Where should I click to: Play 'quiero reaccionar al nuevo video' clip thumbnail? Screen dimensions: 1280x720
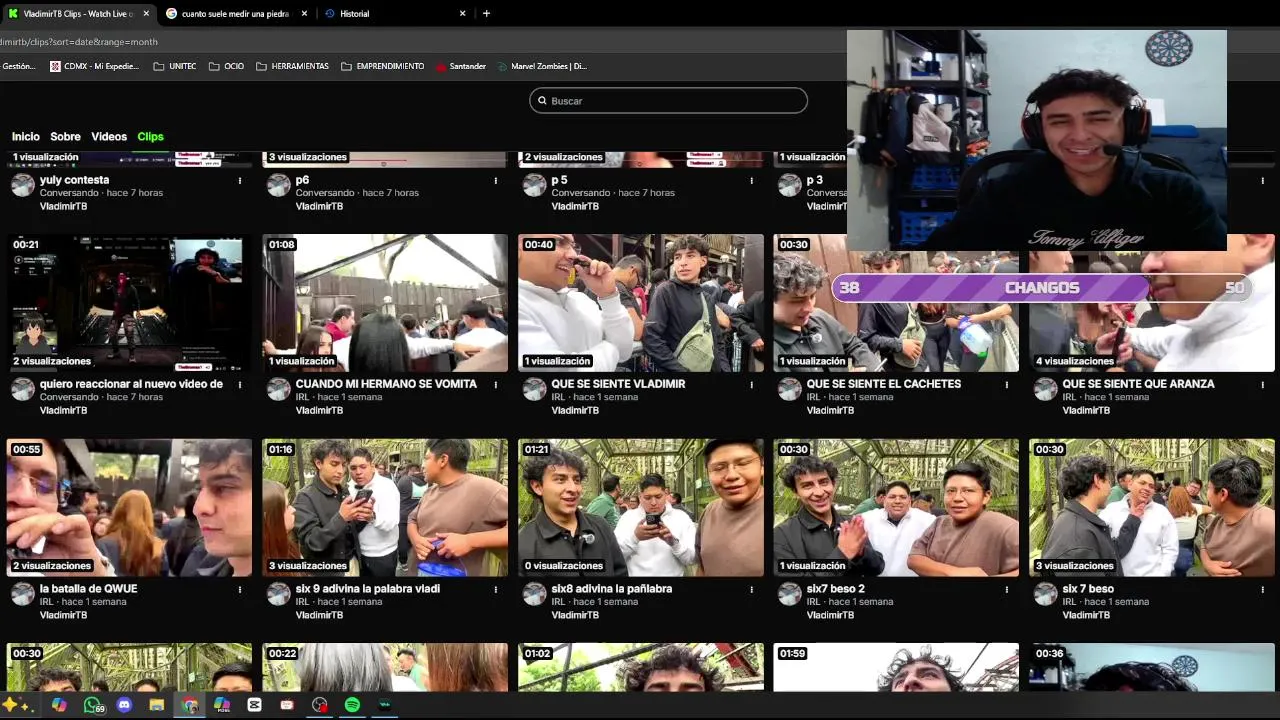(129, 303)
